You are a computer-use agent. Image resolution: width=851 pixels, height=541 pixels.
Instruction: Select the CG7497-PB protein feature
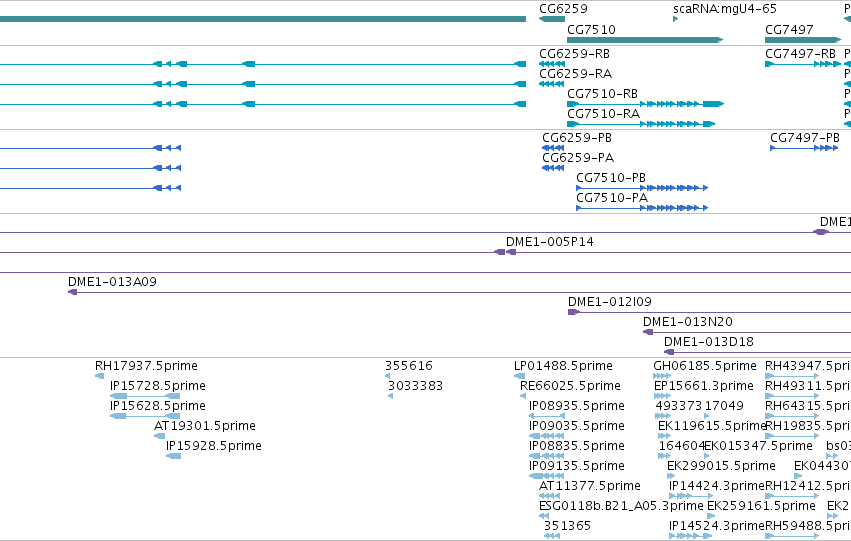(x=804, y=148)
